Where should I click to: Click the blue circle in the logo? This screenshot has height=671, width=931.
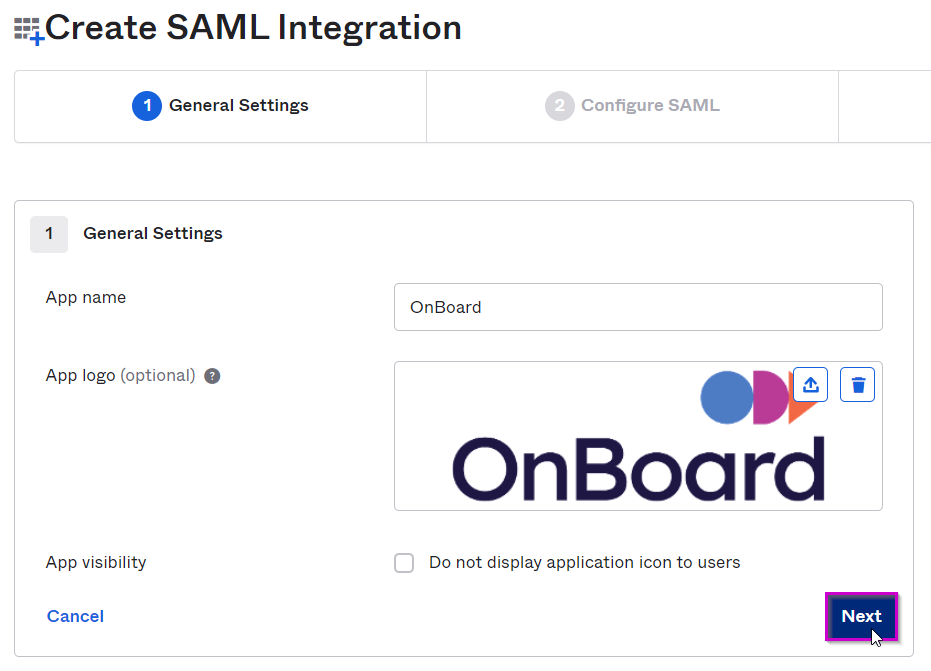(727, 397)
